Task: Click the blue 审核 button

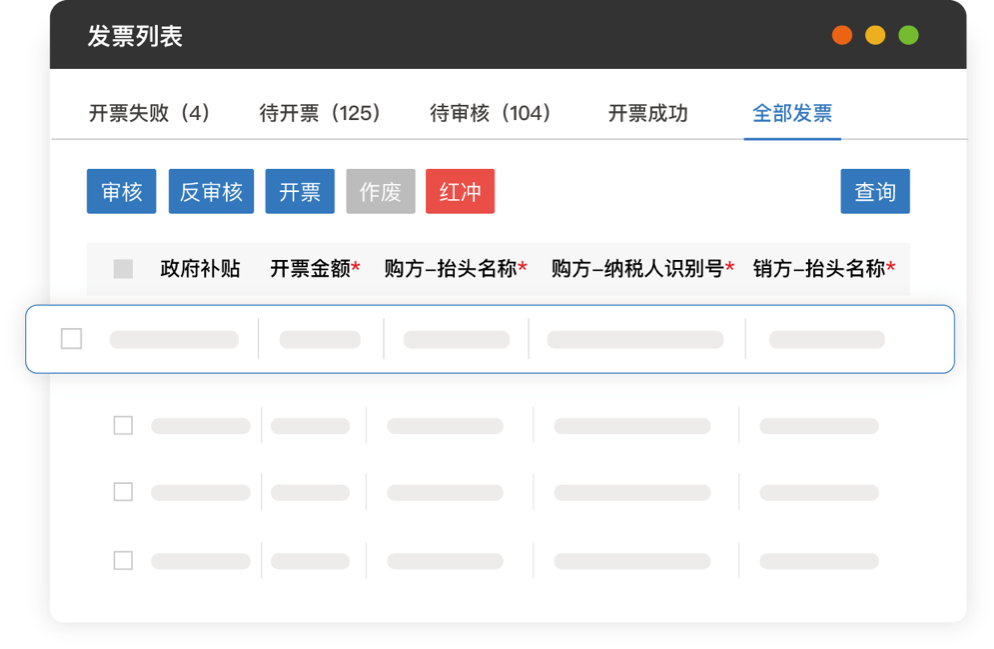Action: (122, 192)
